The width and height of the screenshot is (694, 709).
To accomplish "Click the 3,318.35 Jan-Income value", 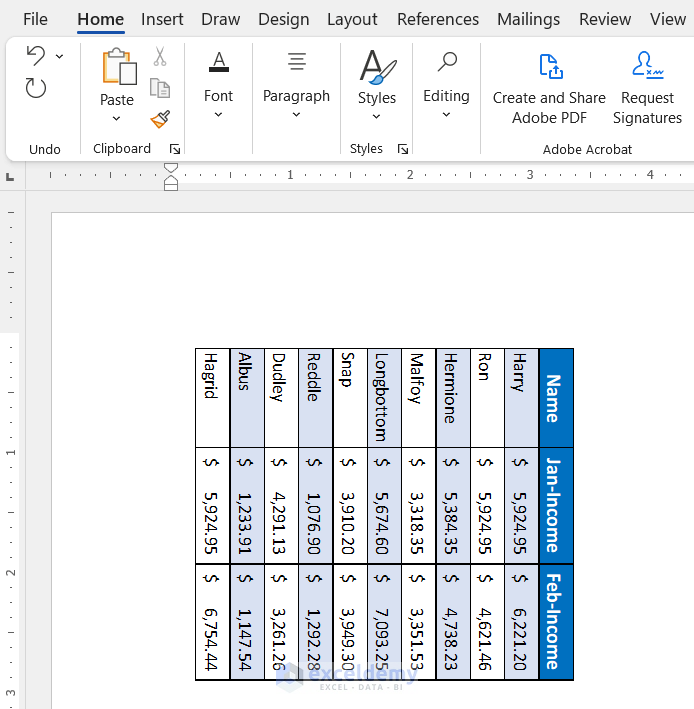I will coord(416,523).
